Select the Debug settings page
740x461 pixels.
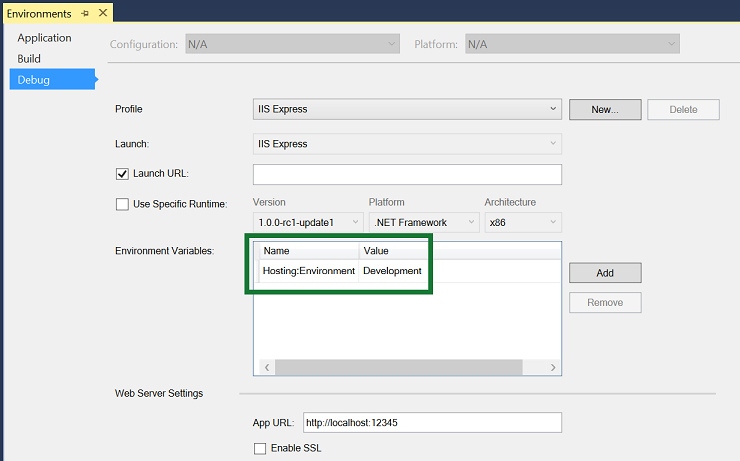coord(52,79)
